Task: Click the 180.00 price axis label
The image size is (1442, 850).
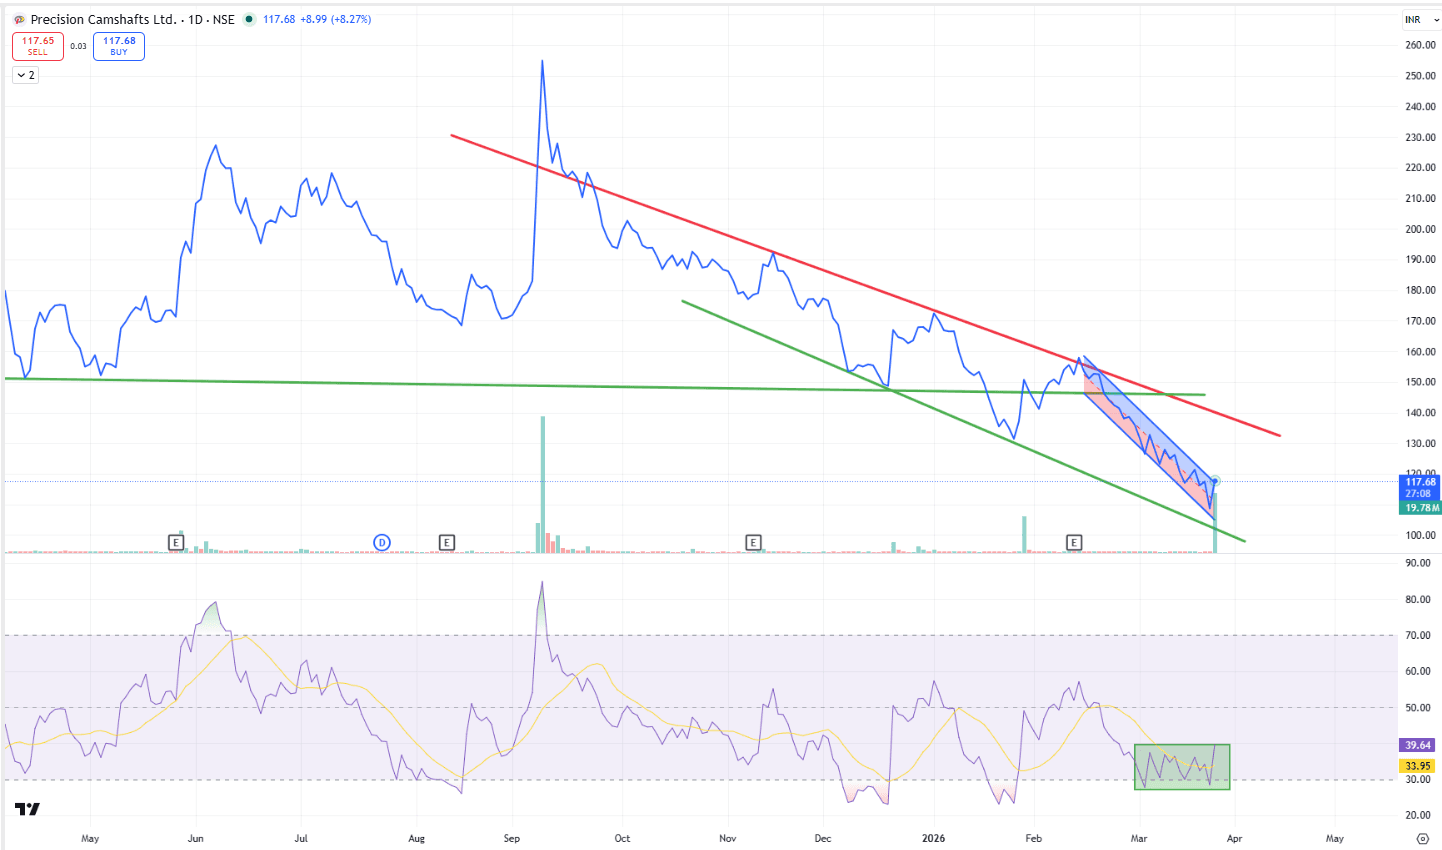Action: 1420,290
